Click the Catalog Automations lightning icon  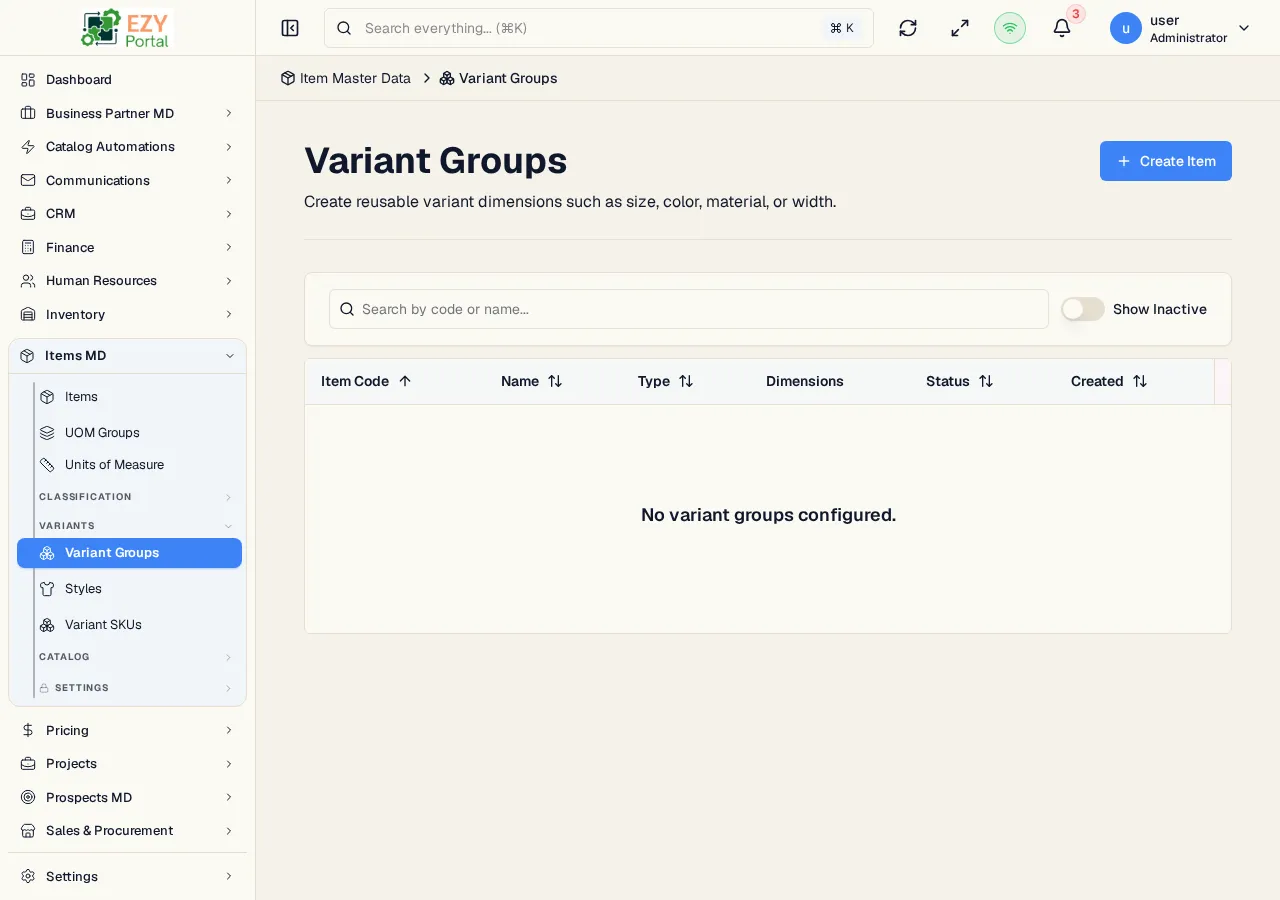tap(28, 147)
